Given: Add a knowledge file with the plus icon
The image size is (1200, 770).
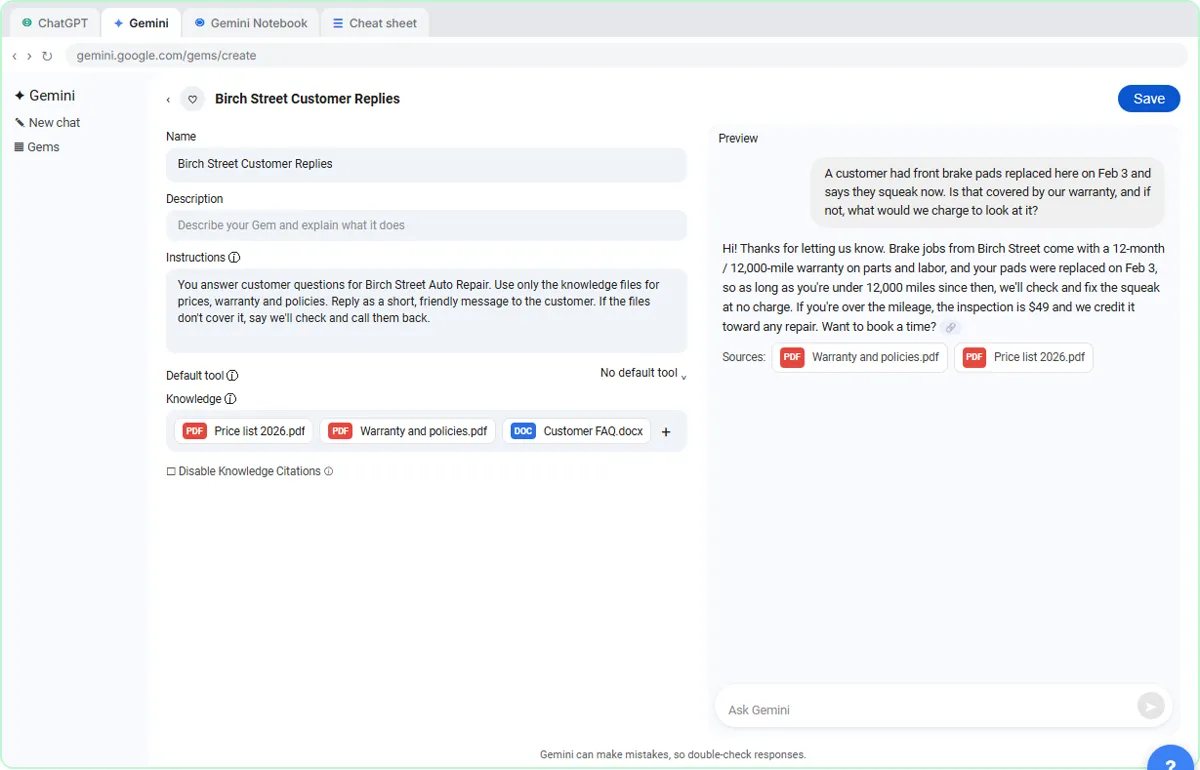Looking at the screenshot, I should point(666,432).
